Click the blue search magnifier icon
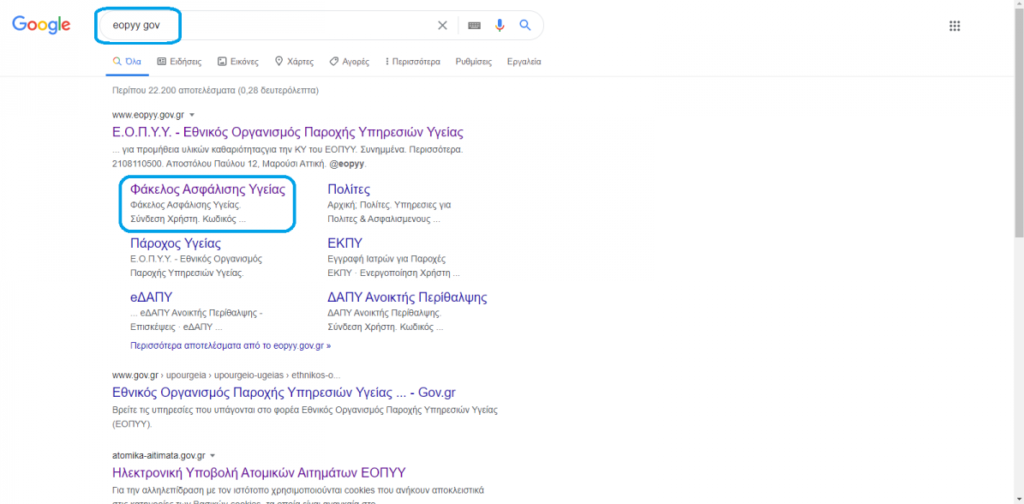Screen dimensions: 1024x504 coord(525,25)
